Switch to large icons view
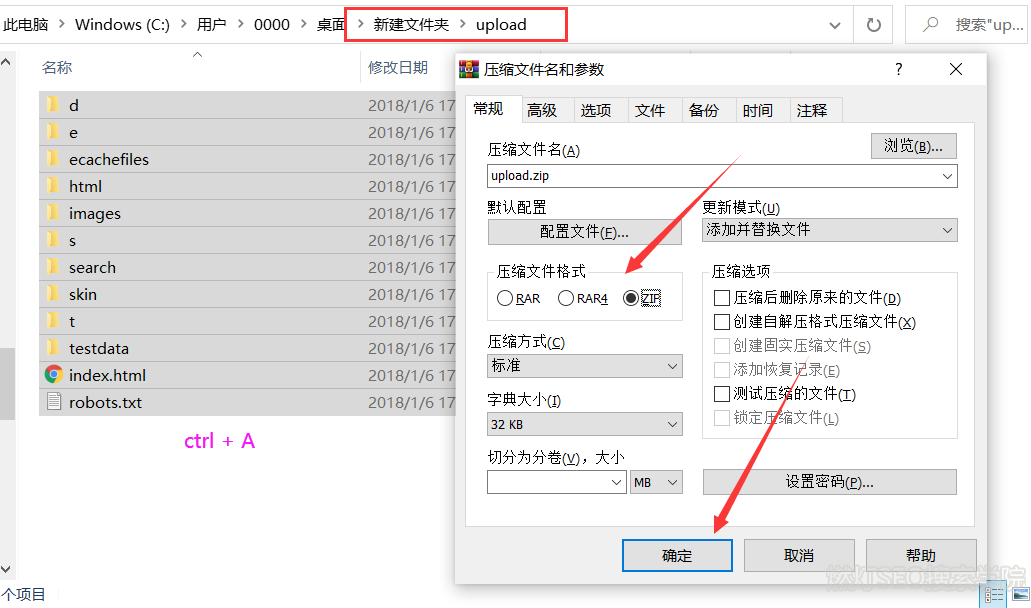This screenshot has width=1031, height=608. point(1020,595)
